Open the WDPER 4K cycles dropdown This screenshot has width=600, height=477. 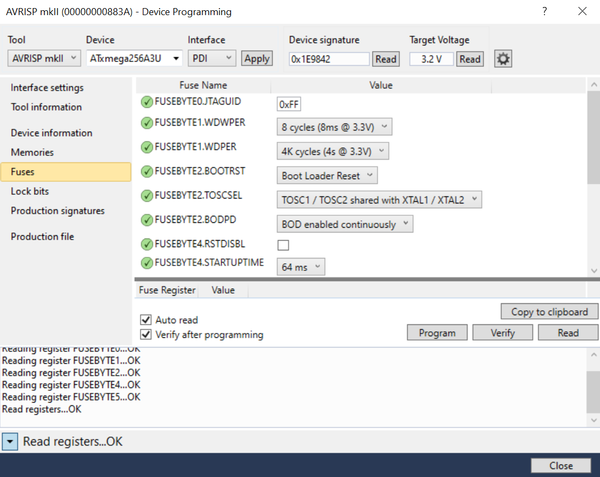coord(333,151)
